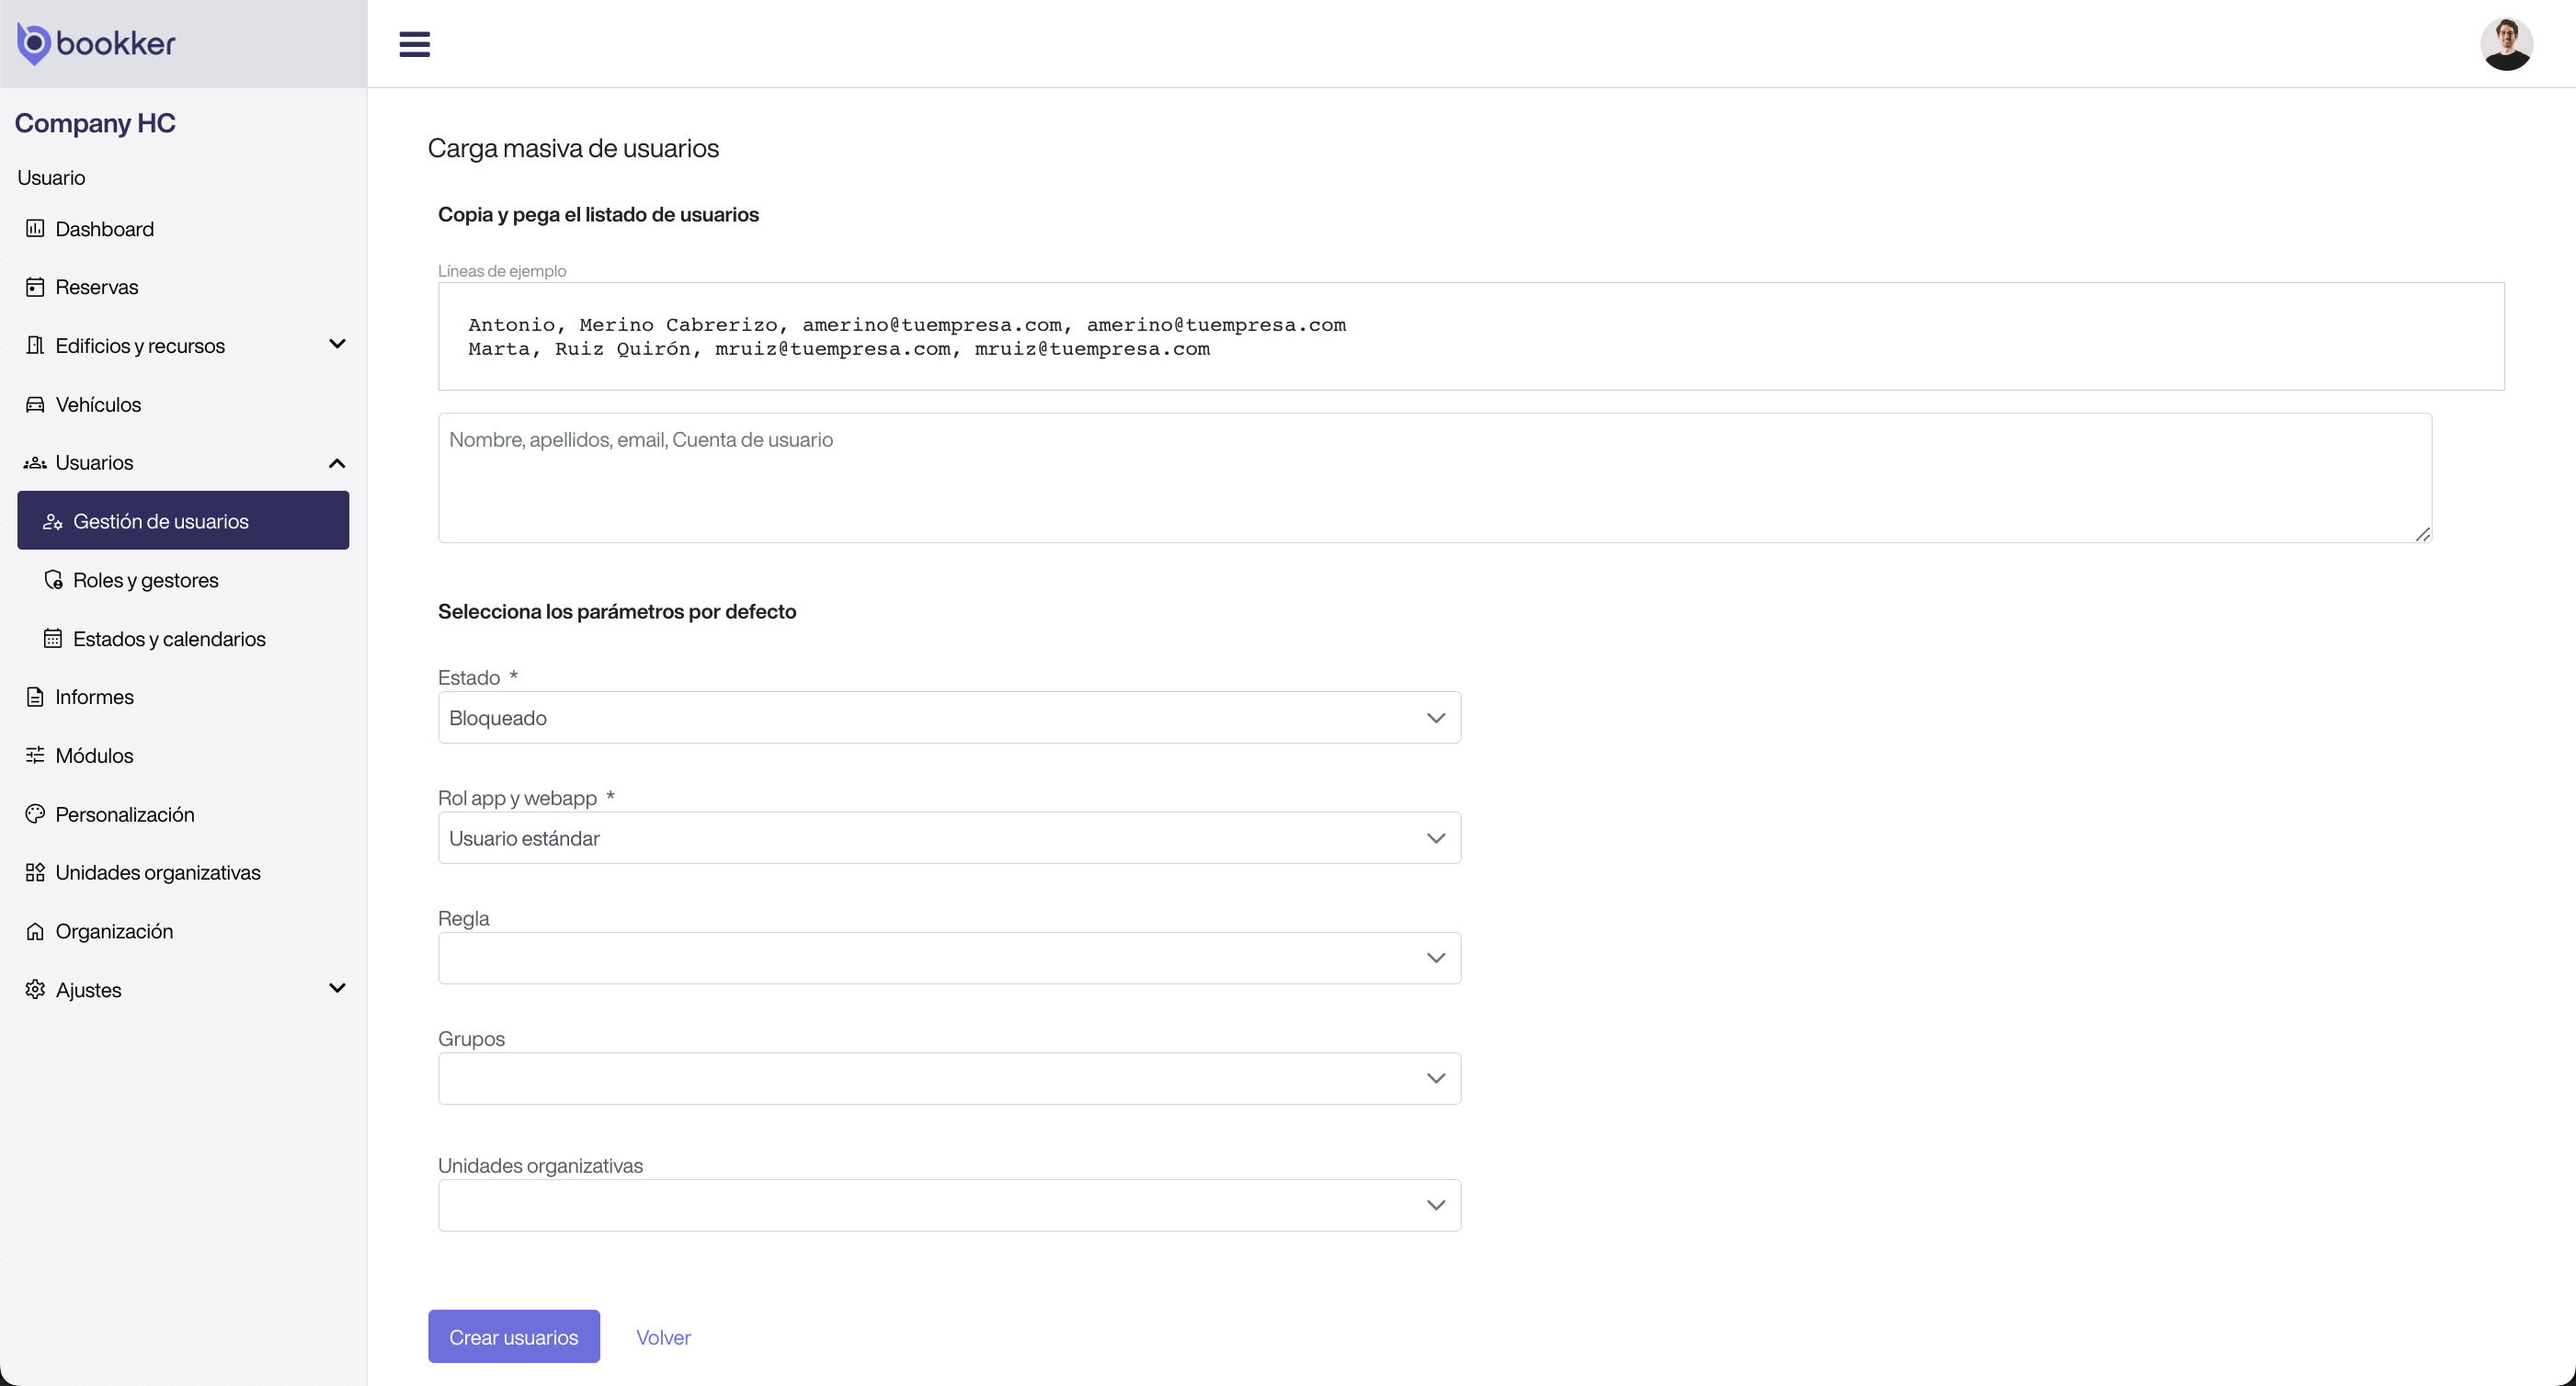Collapse the Usuarios sidebar section
The image size is (2576, 1386).
point(338,462)
